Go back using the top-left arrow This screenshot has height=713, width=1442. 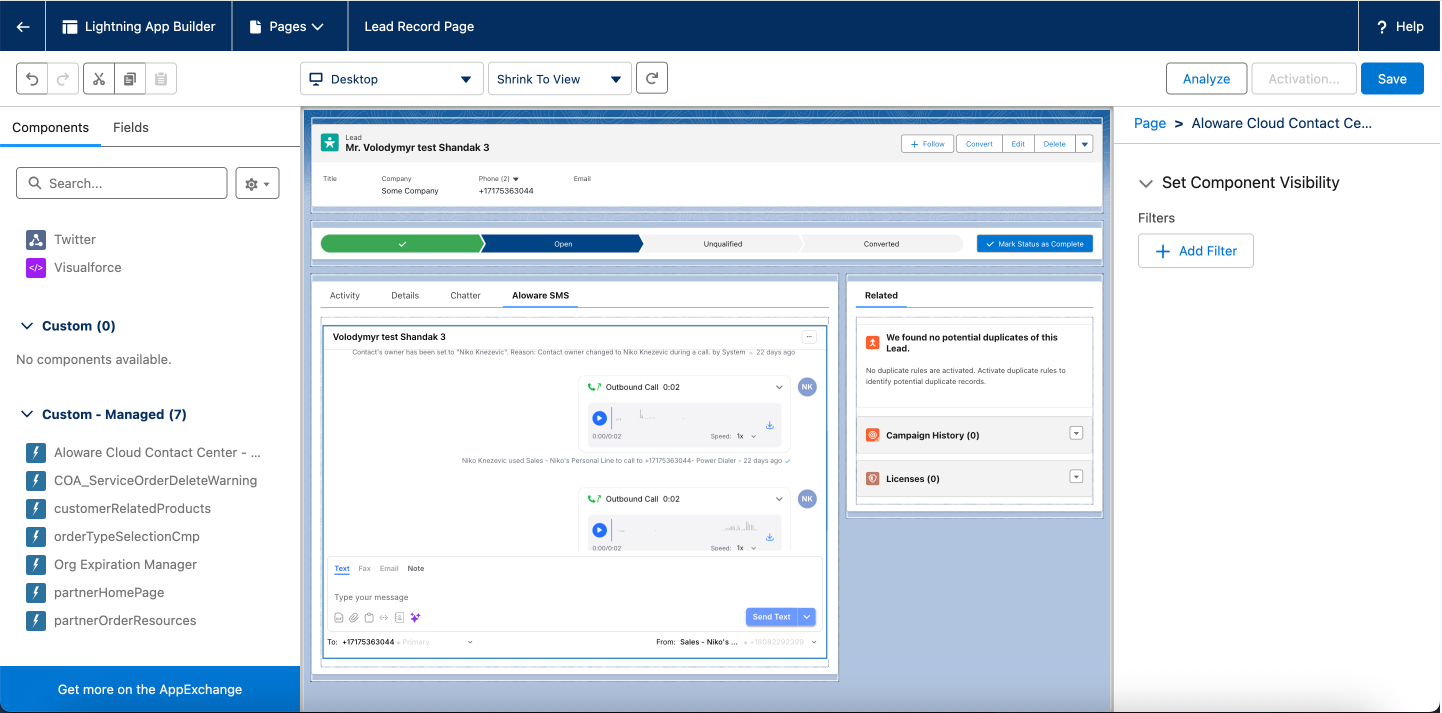(23, 26)
